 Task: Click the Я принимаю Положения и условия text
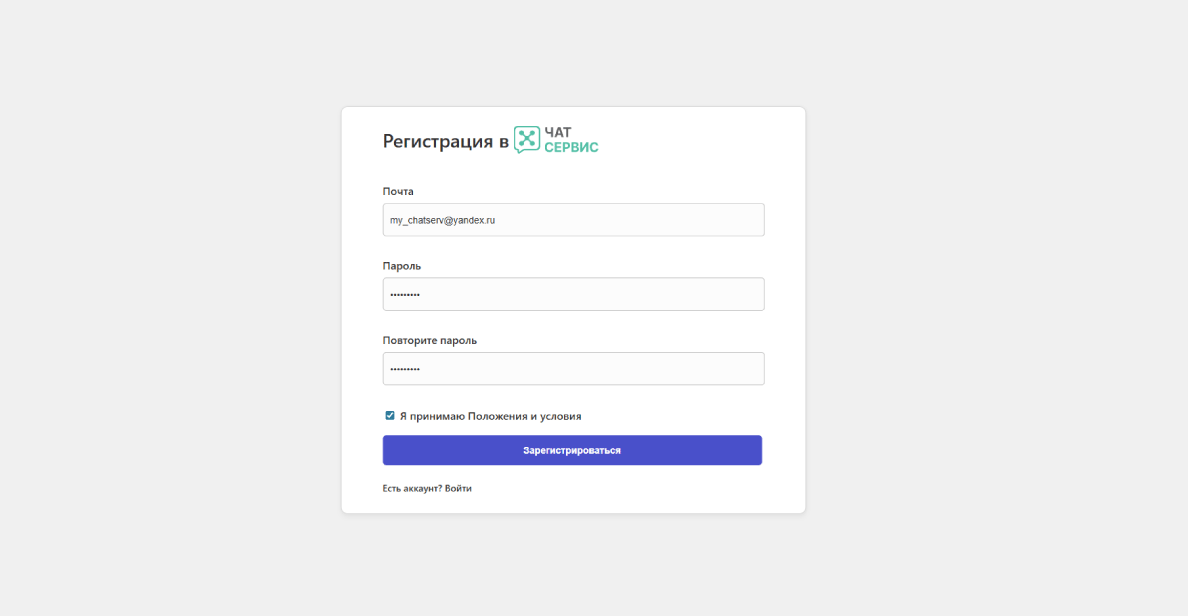(x=490, y=416)
